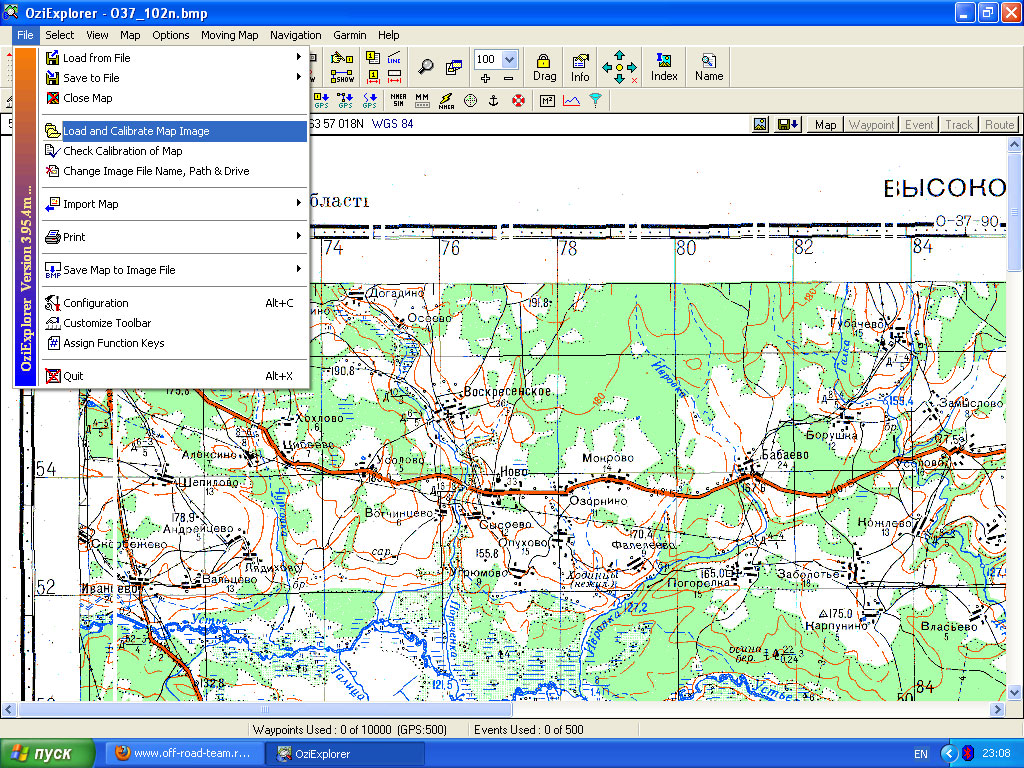This screenshot has height=768, width=1024.
Task: Open the Select menu
Action: click(59, 35)
